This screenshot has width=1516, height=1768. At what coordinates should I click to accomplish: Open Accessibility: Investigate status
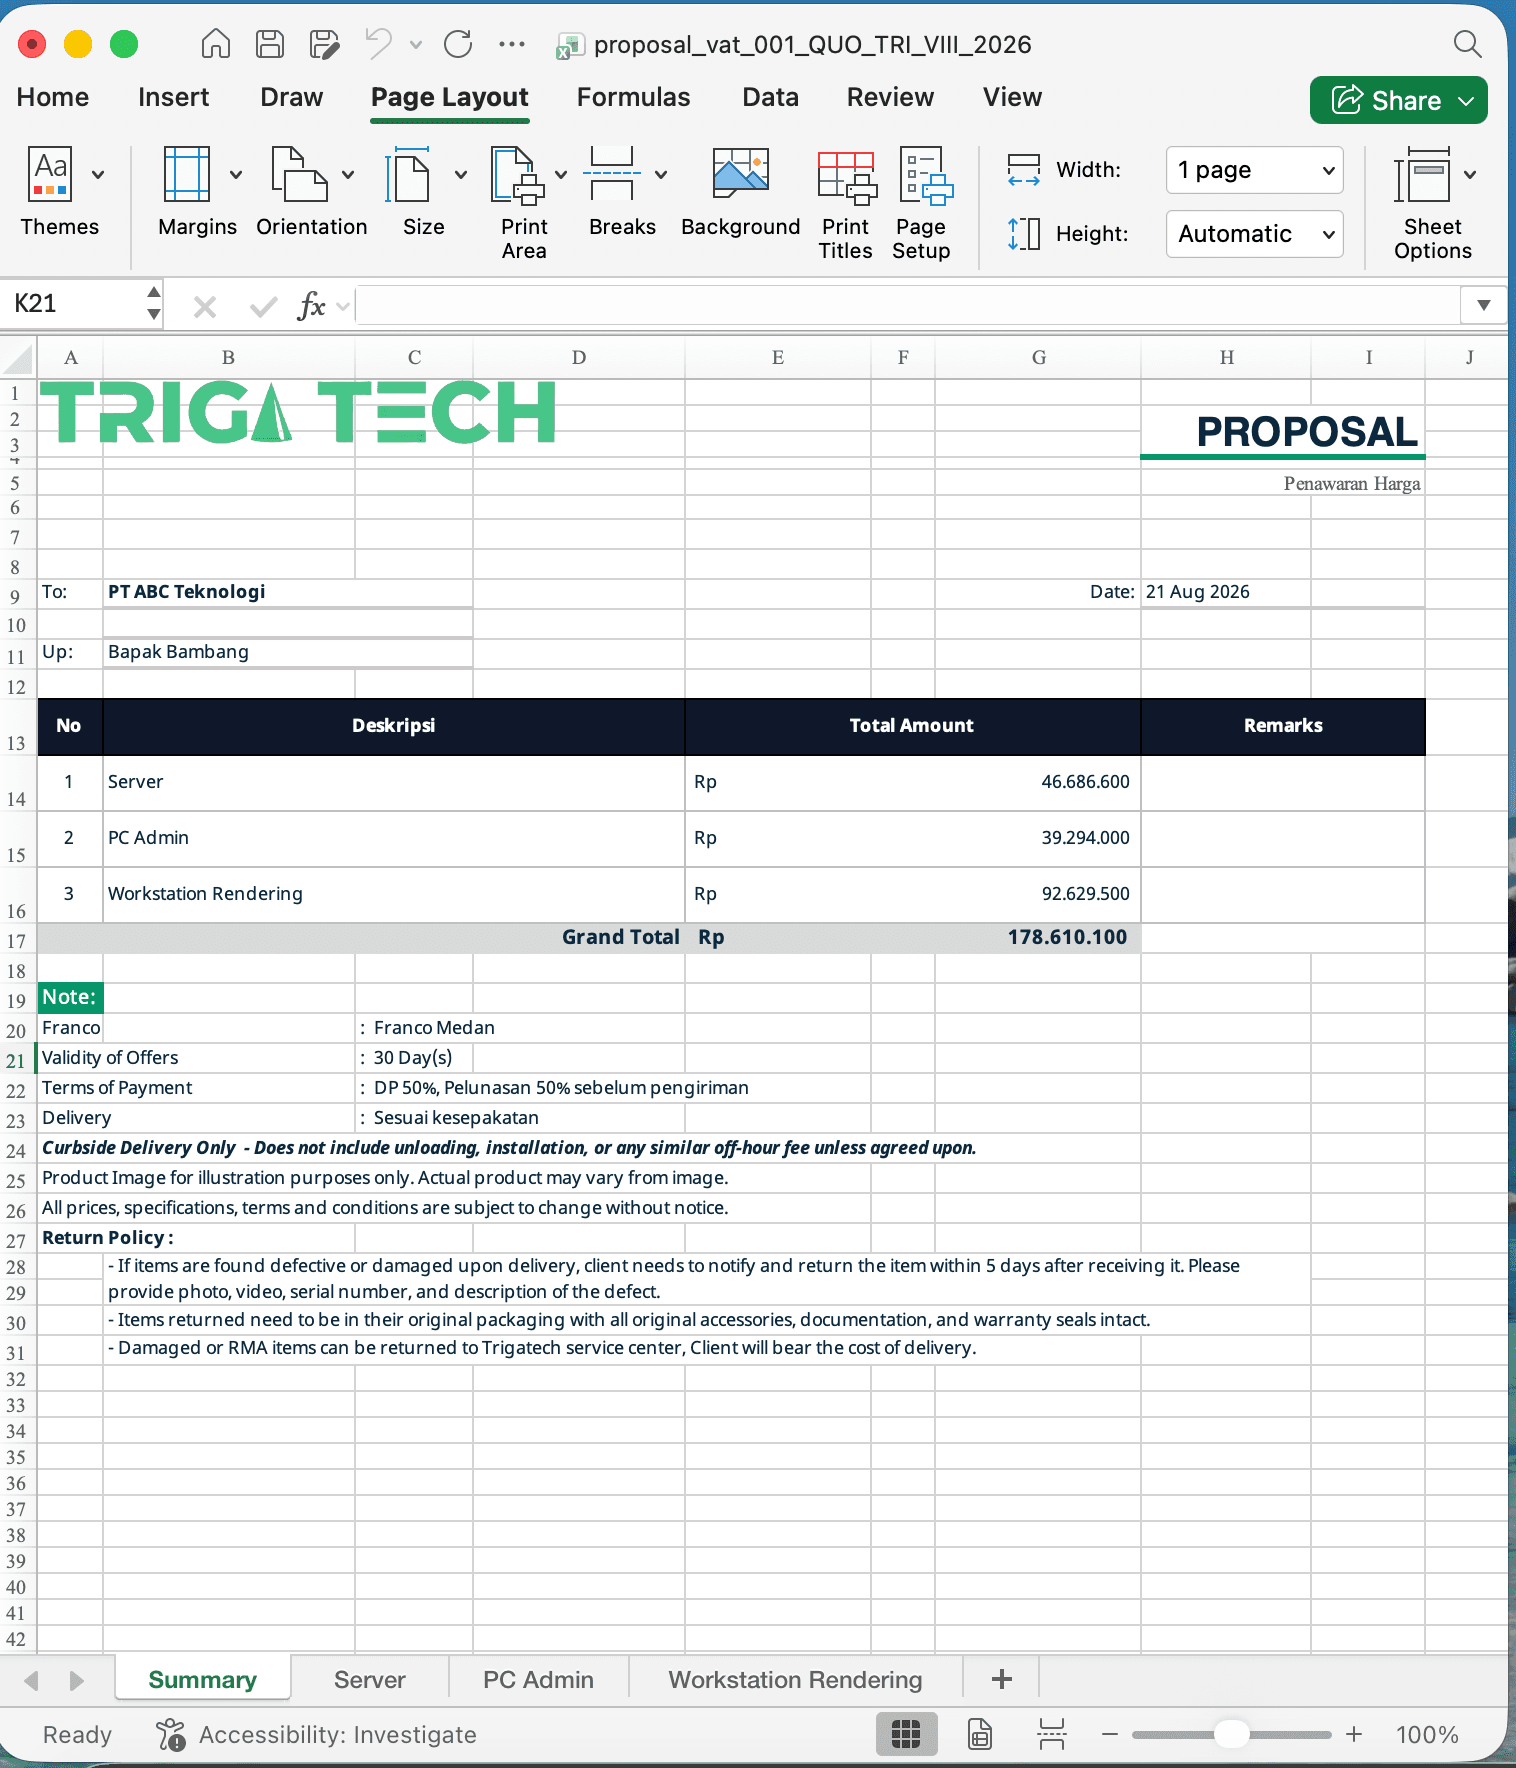tap(317, 1734)
